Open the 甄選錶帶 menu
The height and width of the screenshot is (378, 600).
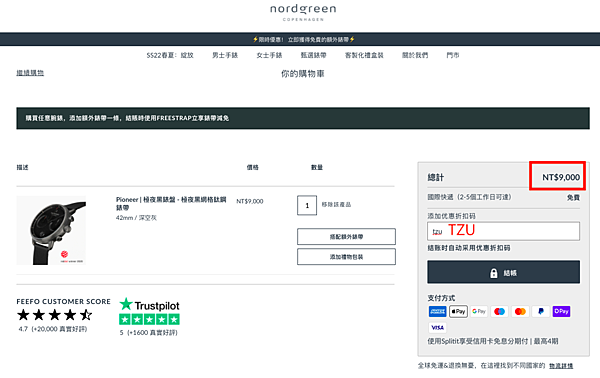coord(313,55)
